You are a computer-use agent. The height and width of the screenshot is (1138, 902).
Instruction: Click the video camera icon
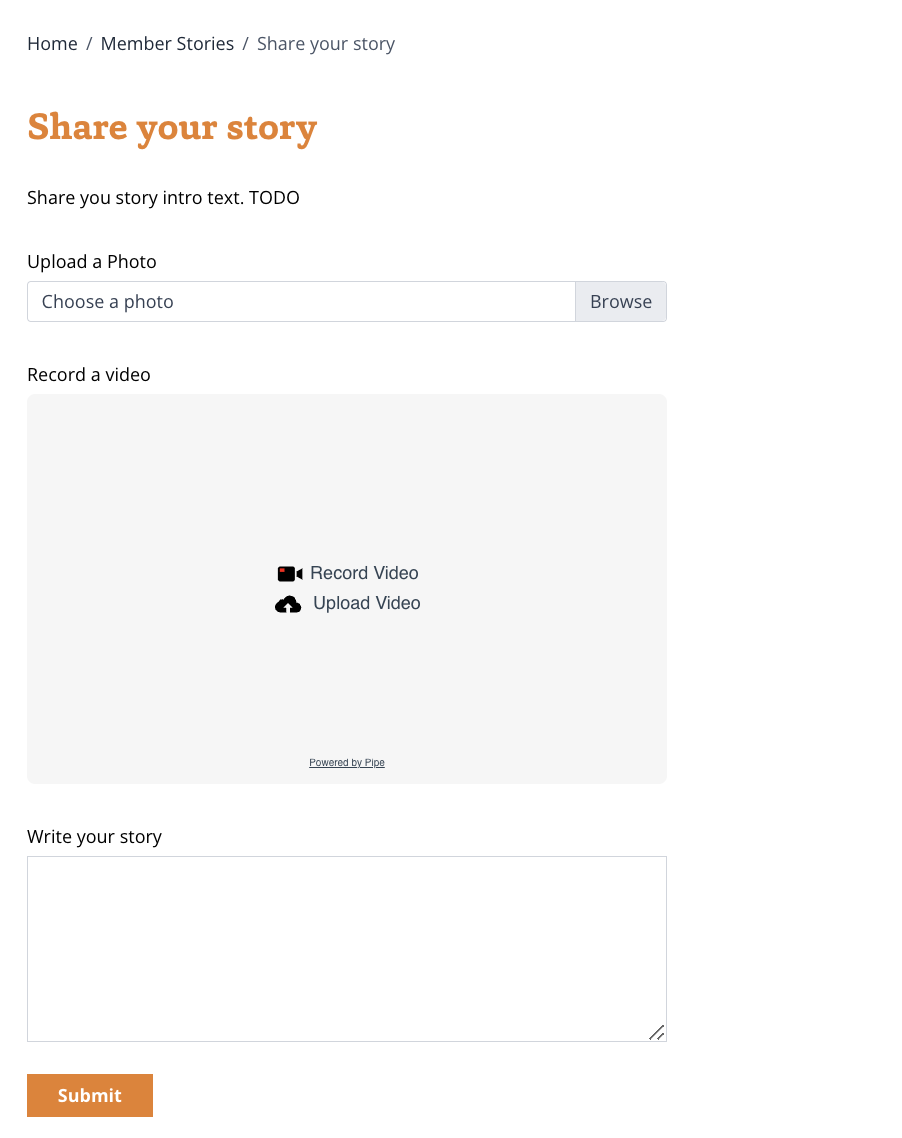[290, 574]
